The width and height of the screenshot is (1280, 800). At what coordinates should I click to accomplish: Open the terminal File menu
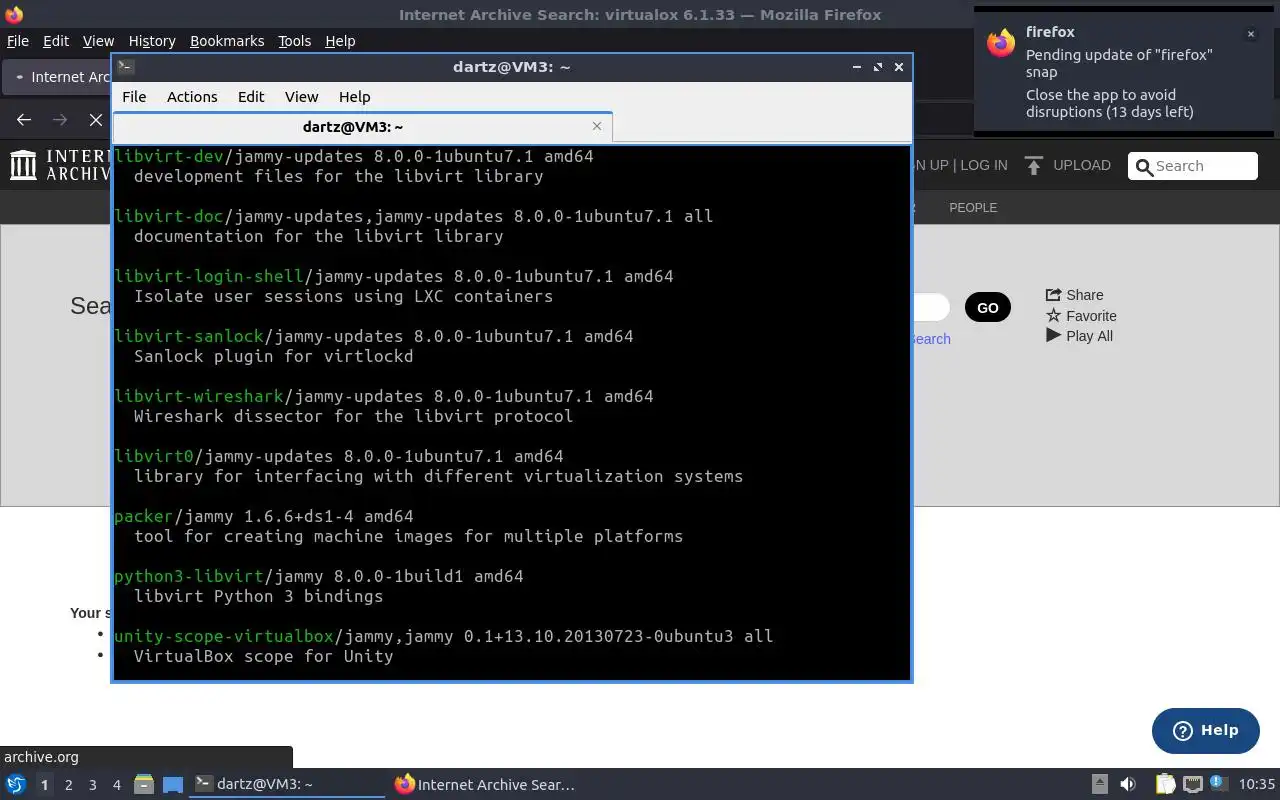click(x=134, y=97)
